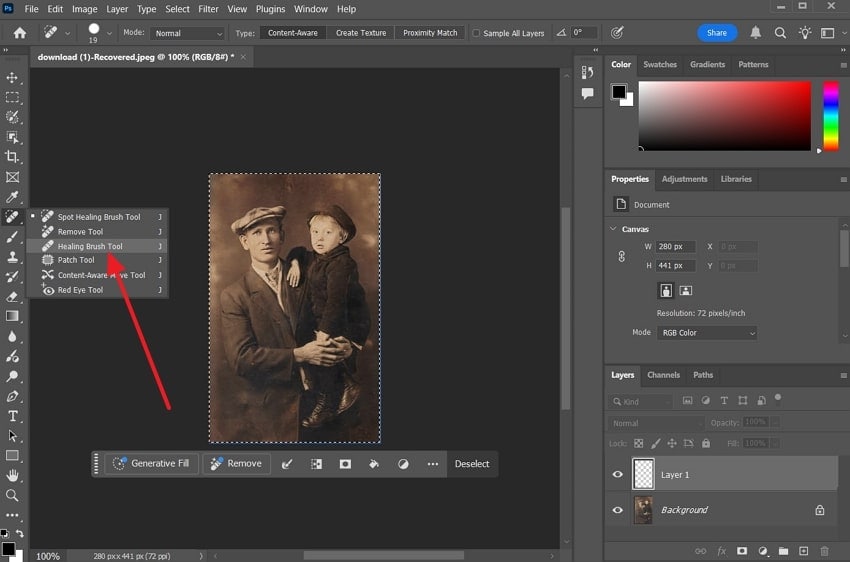Click the blue Share button
Screen dimensions: 850x562
click(x=716, y=33)
